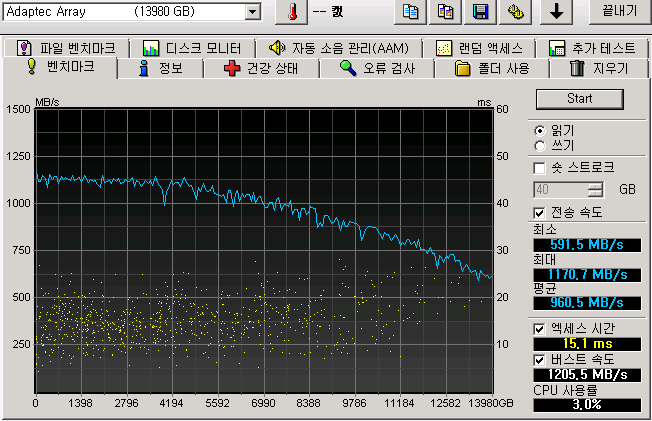Switch to 랜덤 액세스 tab
The width and height of the screenshot is (652, 421).
point(479,48)
